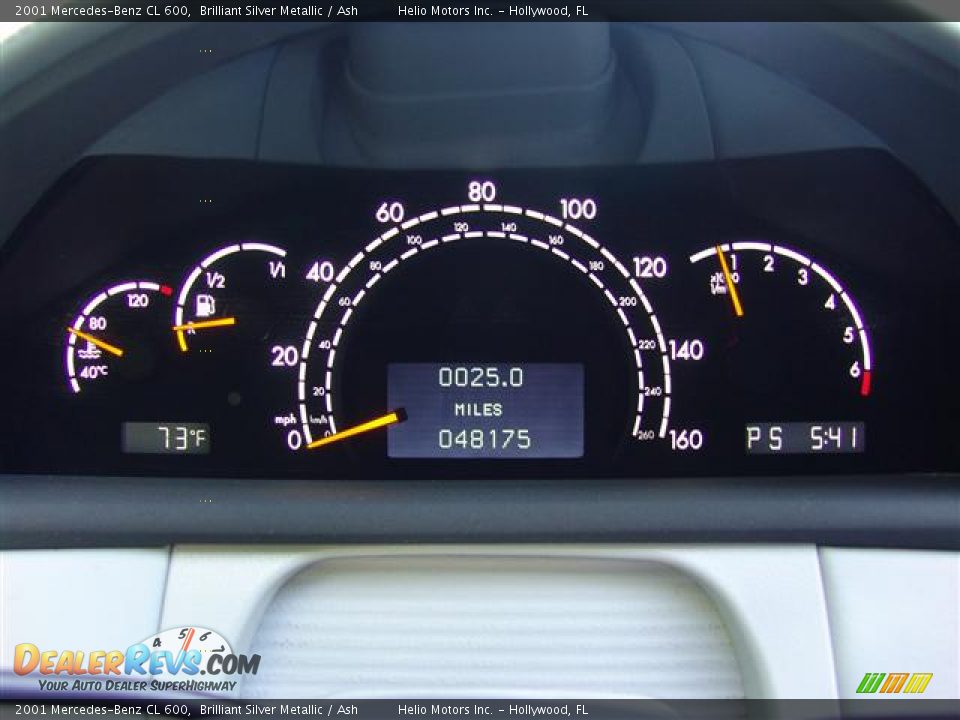Click the P S gear indicator
The image size is (960, 720).
point(766,439)
